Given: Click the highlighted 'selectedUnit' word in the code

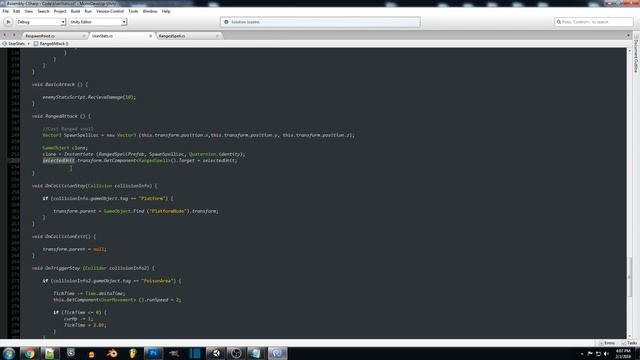Looking at the screenshot, I should [x=59, y=160].
